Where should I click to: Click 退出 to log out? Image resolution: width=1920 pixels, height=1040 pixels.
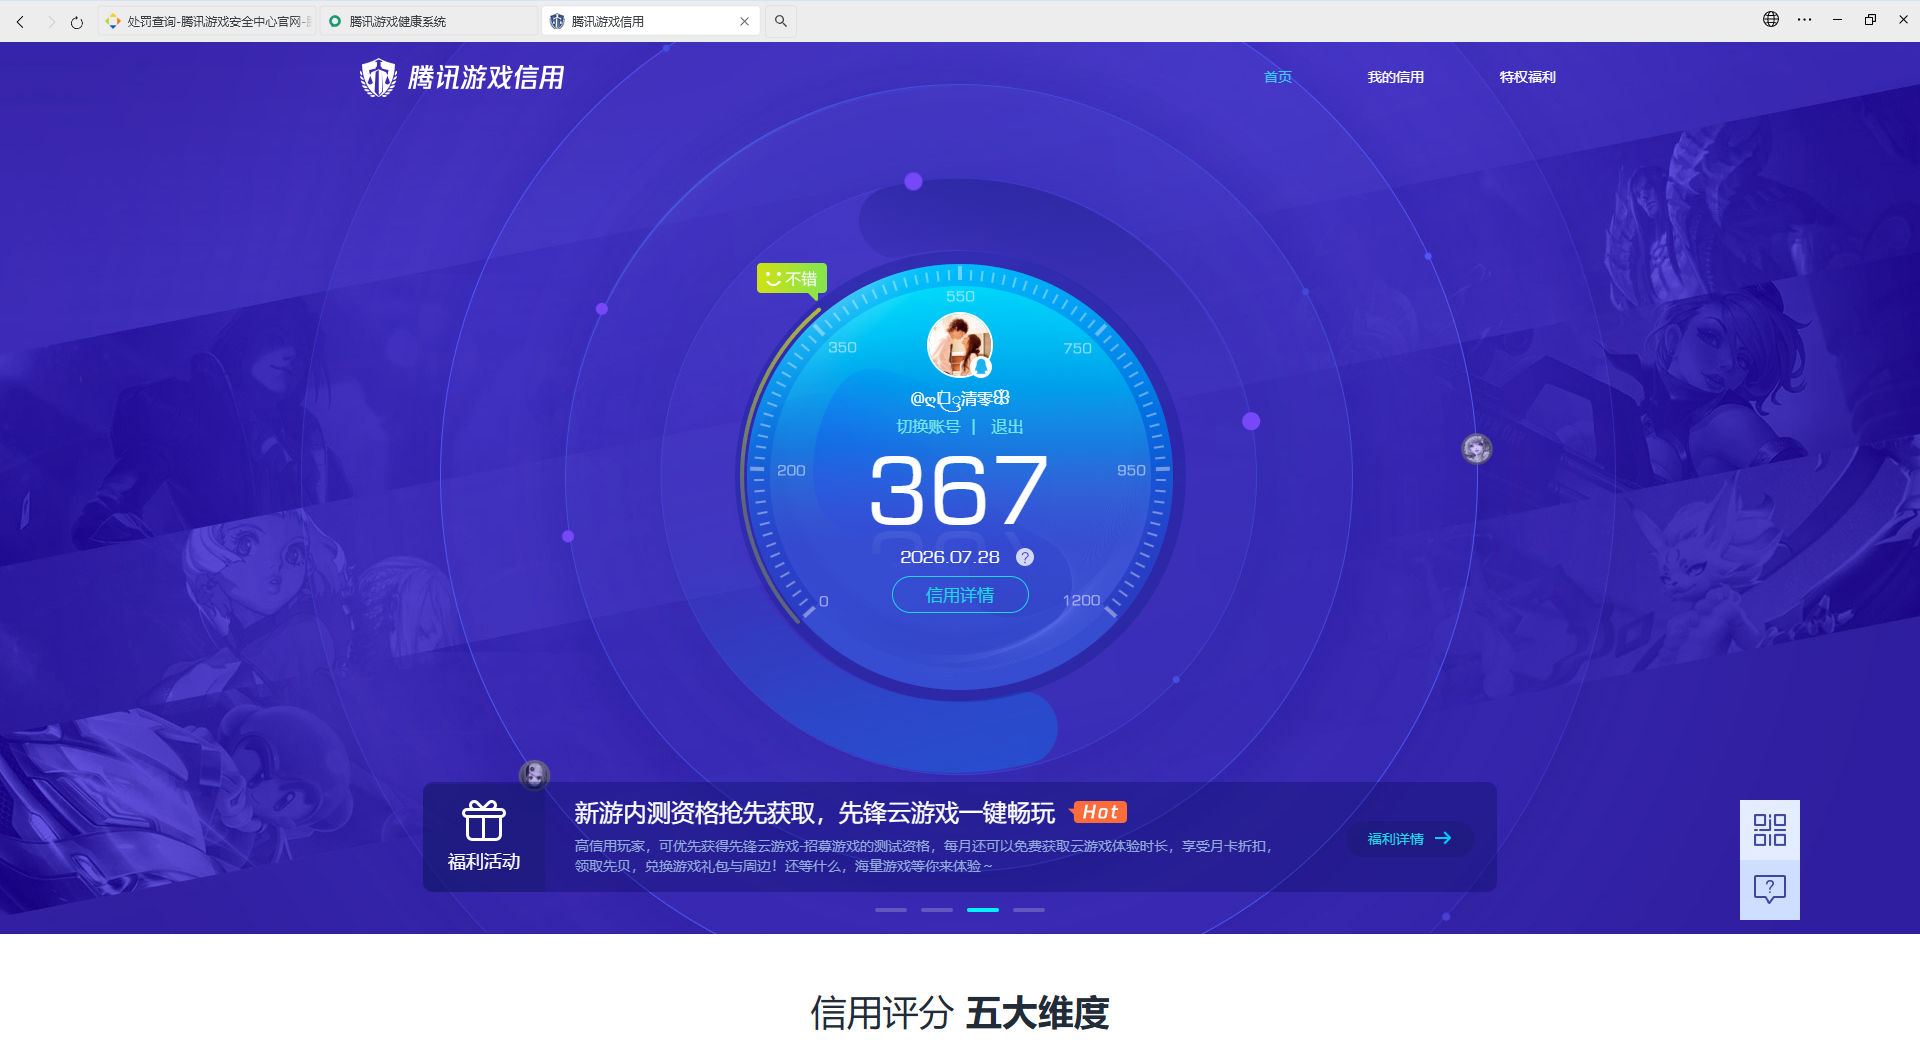pos(1007,426)
